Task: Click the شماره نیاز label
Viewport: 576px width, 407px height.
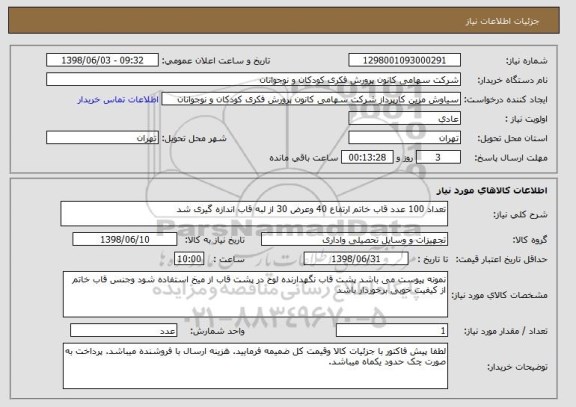Action: pos(526,61)
